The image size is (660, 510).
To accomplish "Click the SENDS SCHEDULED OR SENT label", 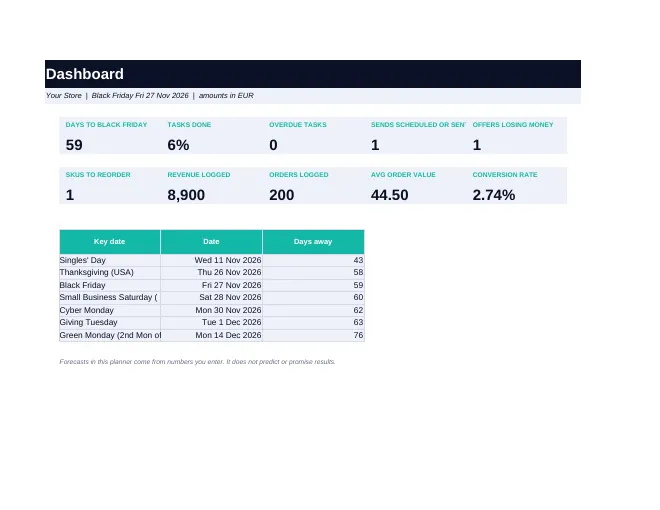I will (418, 125).
